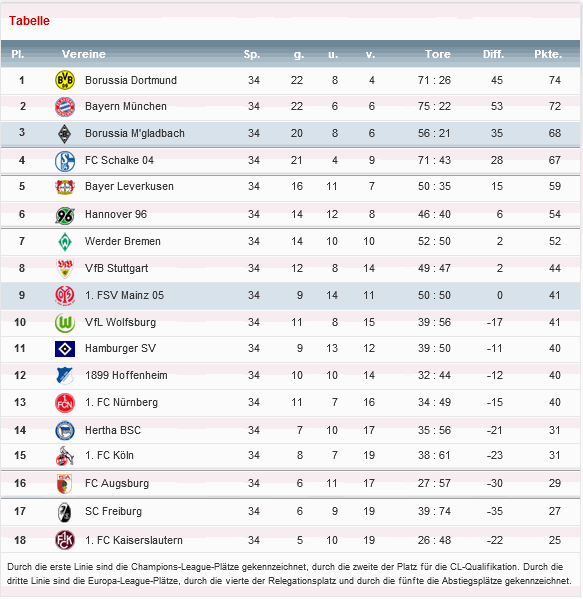
Task: Open the Borussia M'gladbach team name
Action: pos(135,133)
